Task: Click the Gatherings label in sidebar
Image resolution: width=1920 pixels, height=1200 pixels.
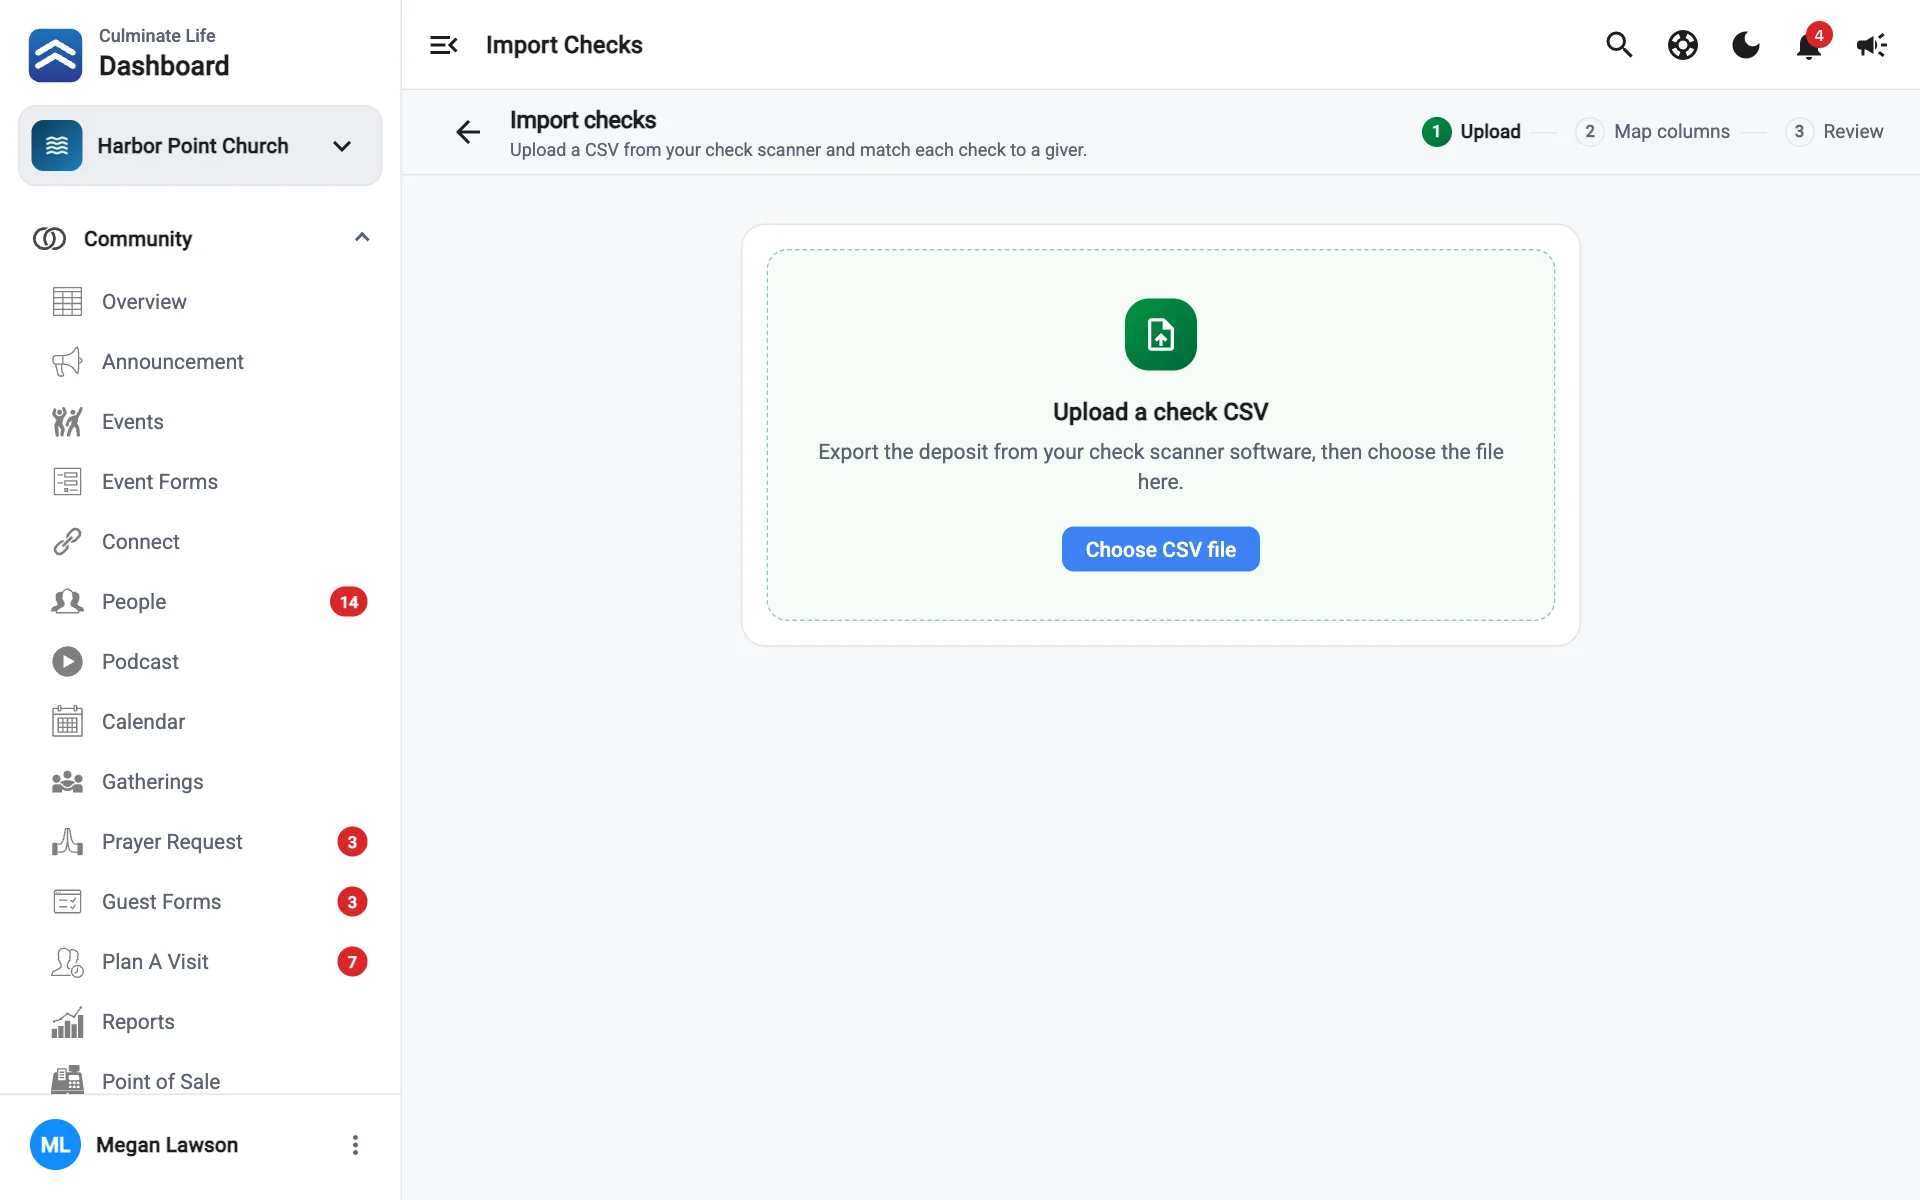Action: click(x=152, y=782)
